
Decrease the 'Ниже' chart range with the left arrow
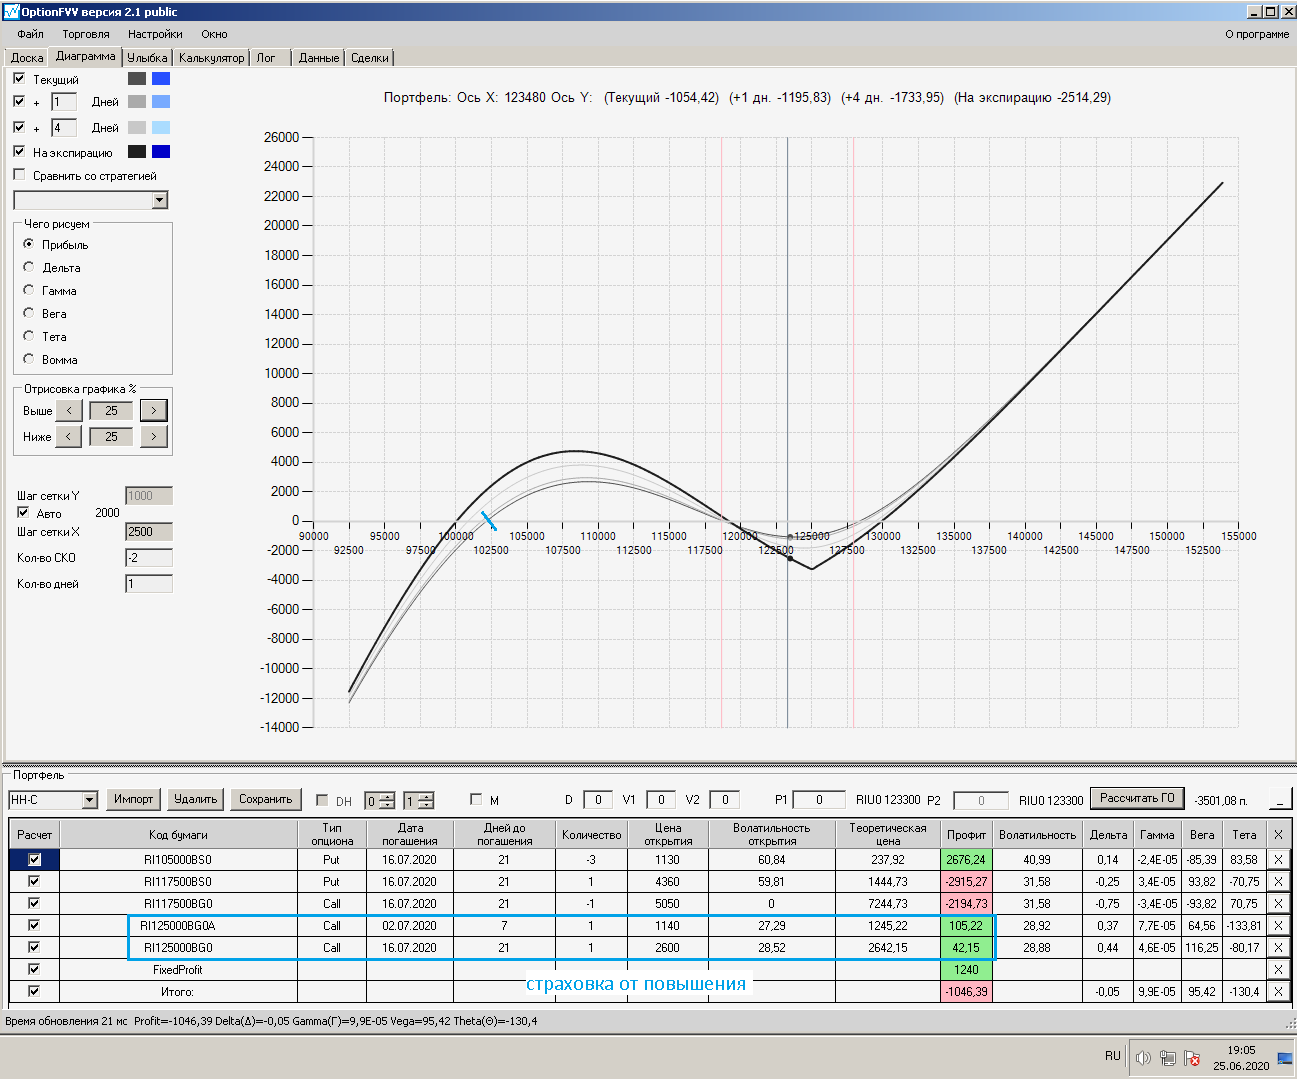(68, 437)
